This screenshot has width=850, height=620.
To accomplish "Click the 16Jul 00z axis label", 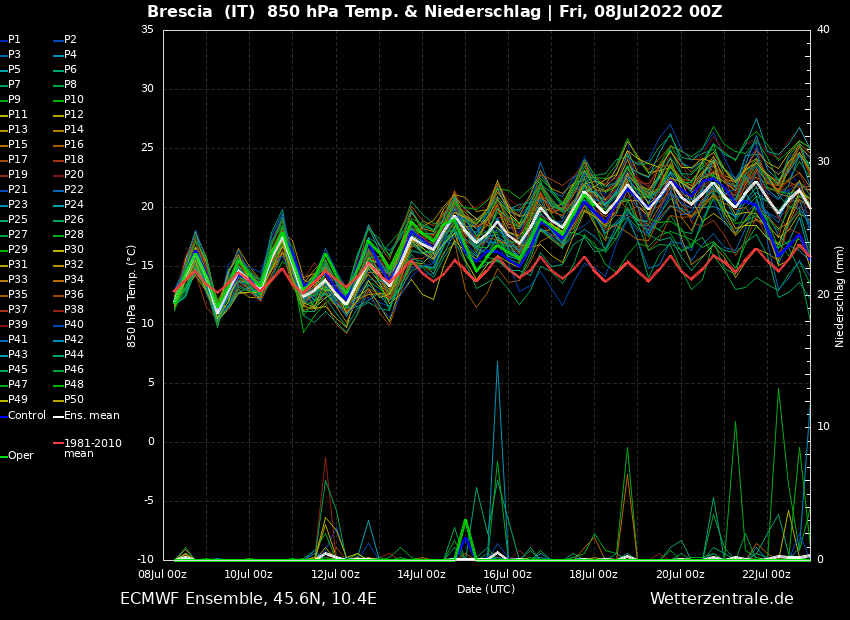I will tap(507, 574).
